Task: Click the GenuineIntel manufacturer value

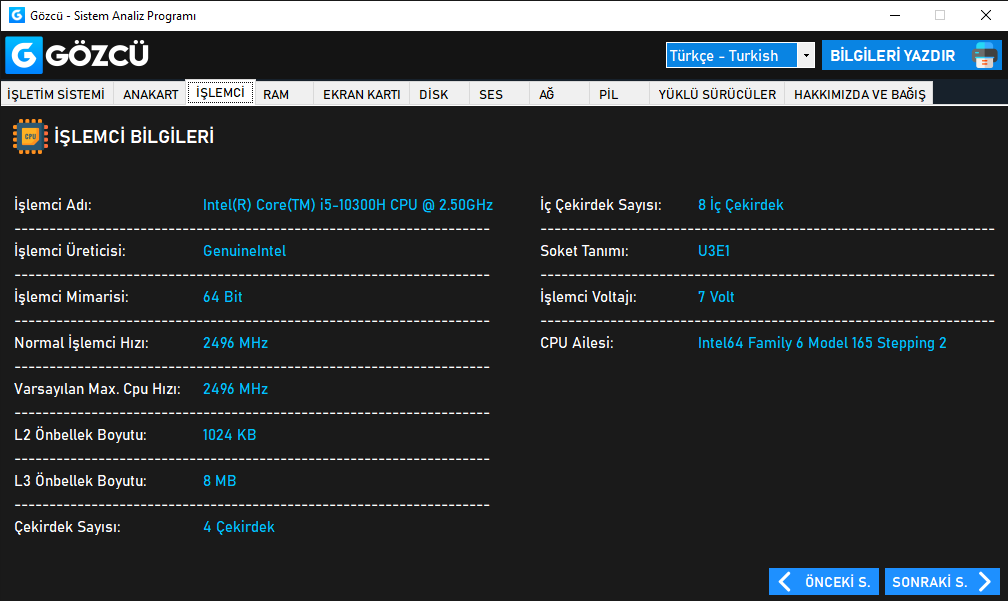Action: [244, 251]
